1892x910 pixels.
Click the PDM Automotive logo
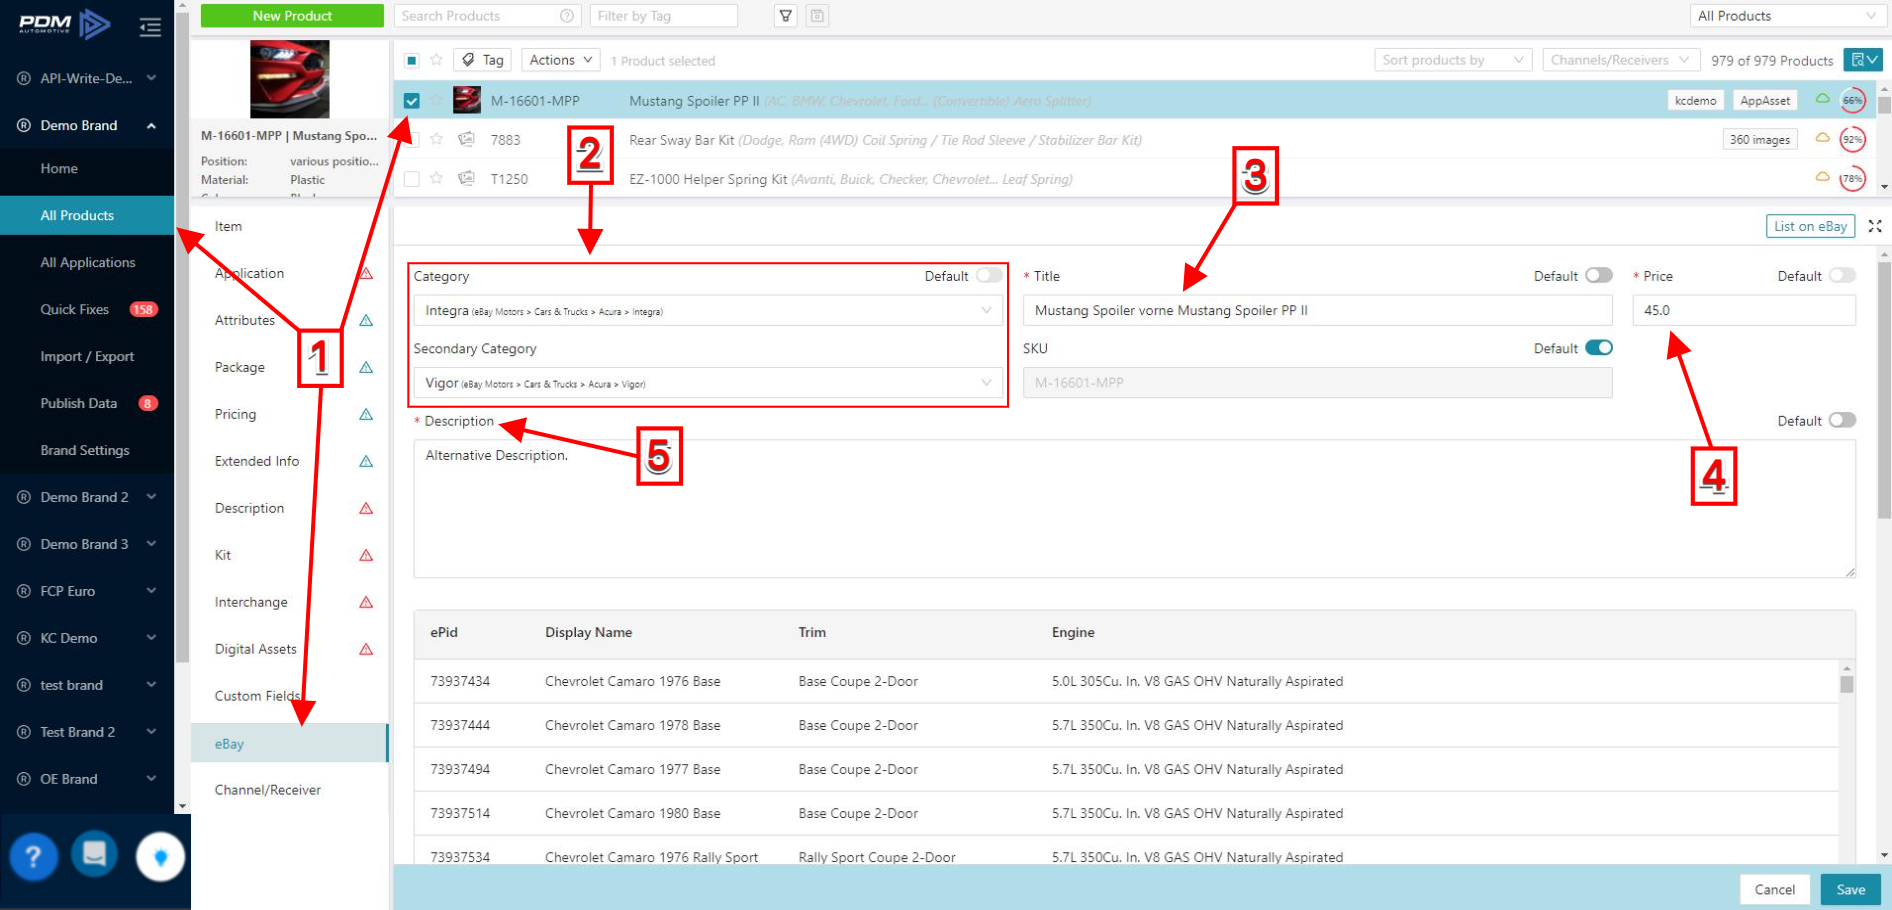pyautogui.click(x=64, y=24)
